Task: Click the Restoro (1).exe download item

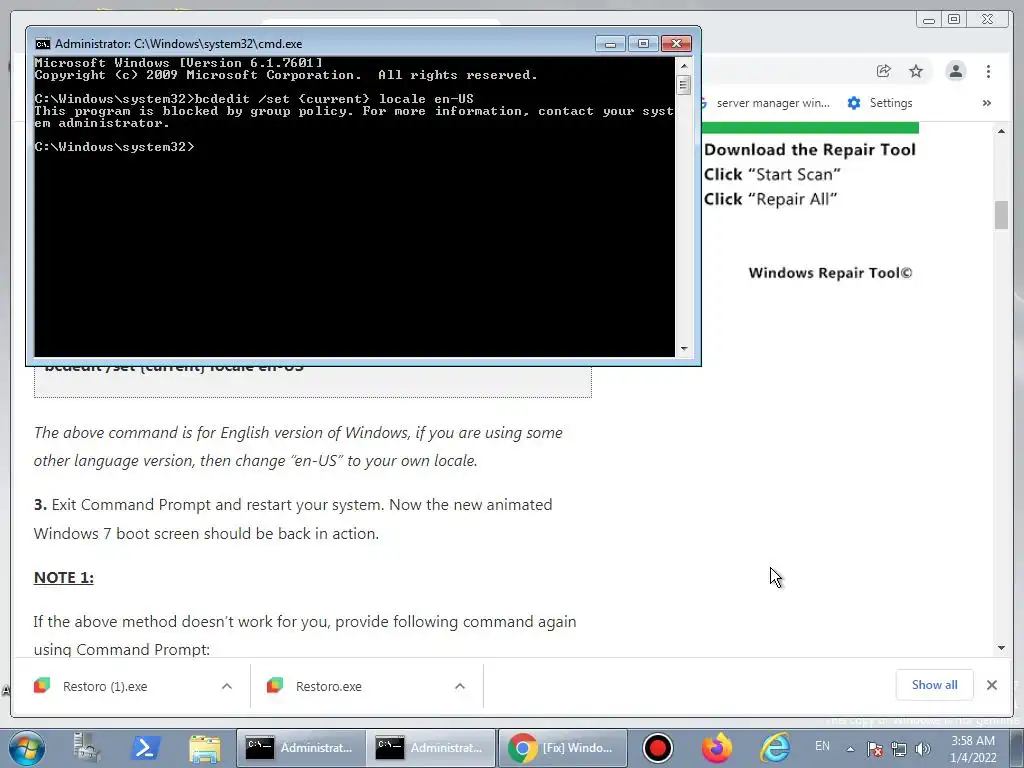Action: pyautogui.click(x=105, y=686)
